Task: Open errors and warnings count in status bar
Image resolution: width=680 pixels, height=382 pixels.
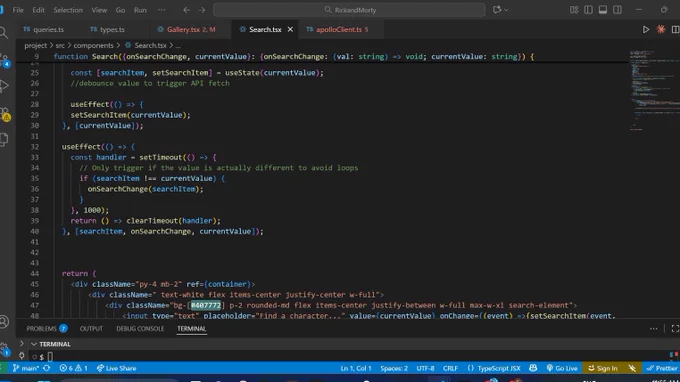Action: pyautogui.click(x=73, y=368)
